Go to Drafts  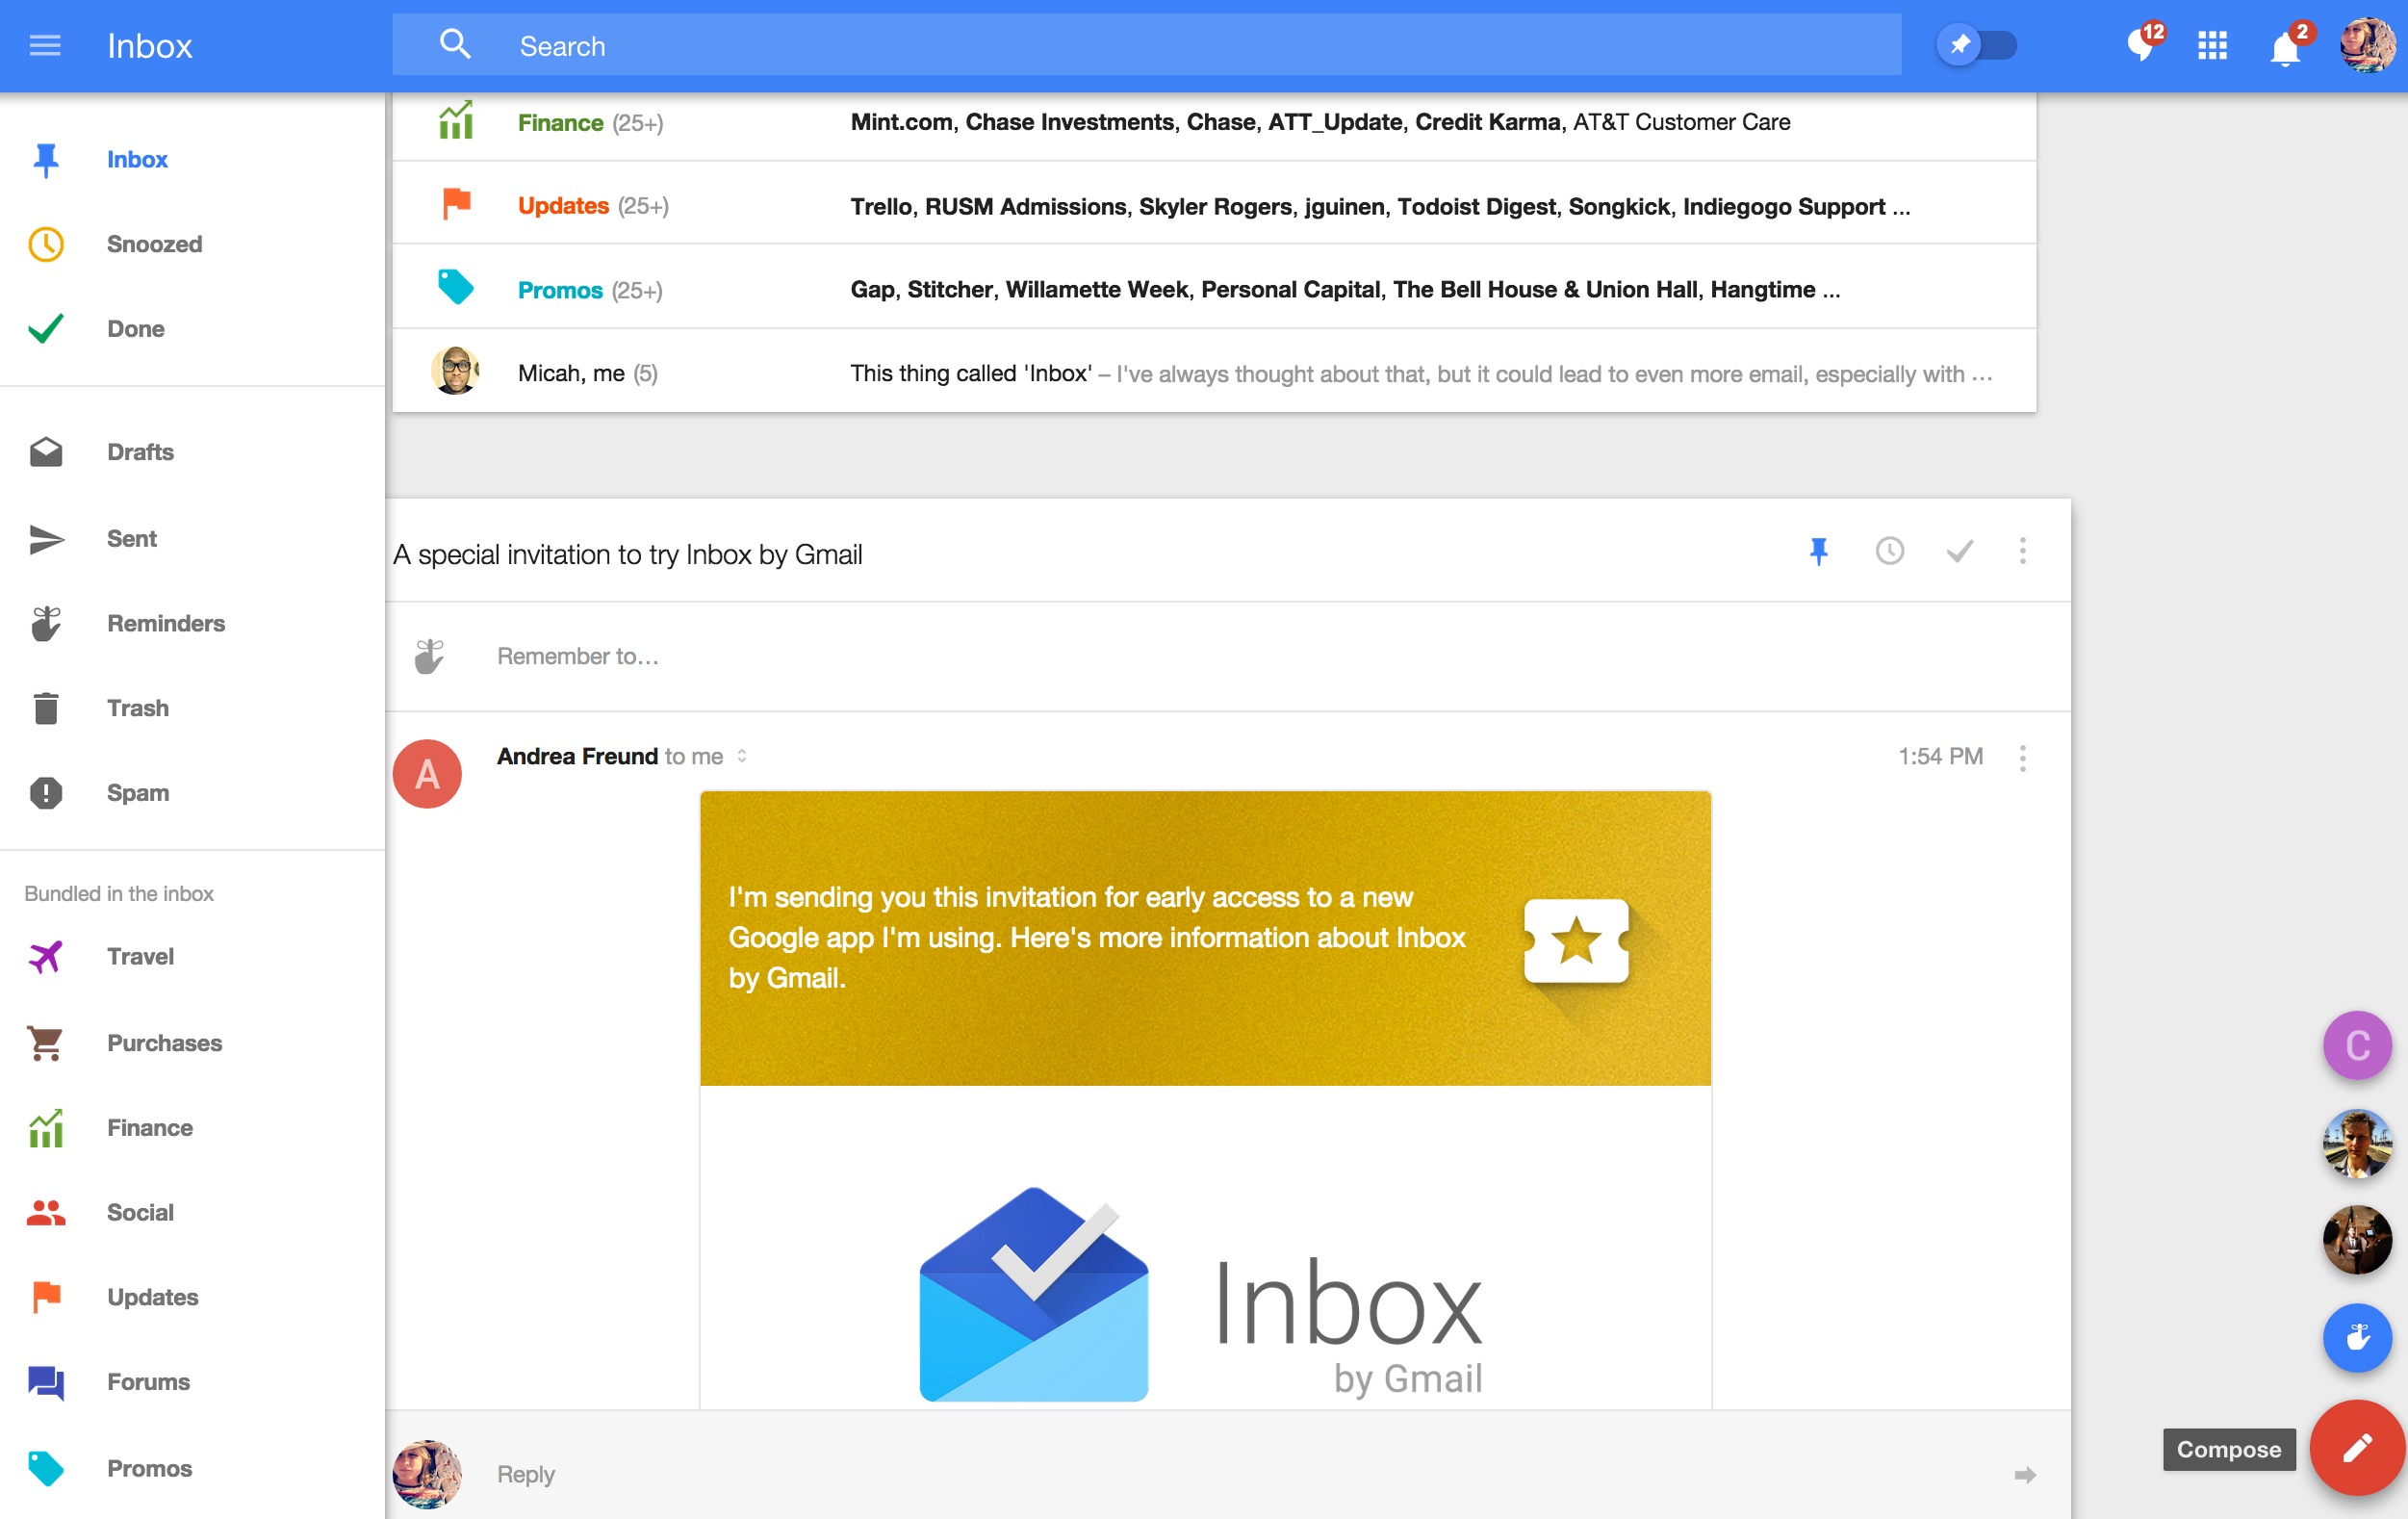point(192,452)
